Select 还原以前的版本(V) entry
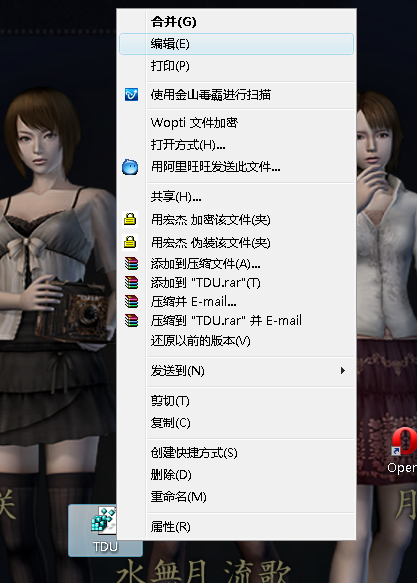417x583 pixels. (x=236, y=340)
